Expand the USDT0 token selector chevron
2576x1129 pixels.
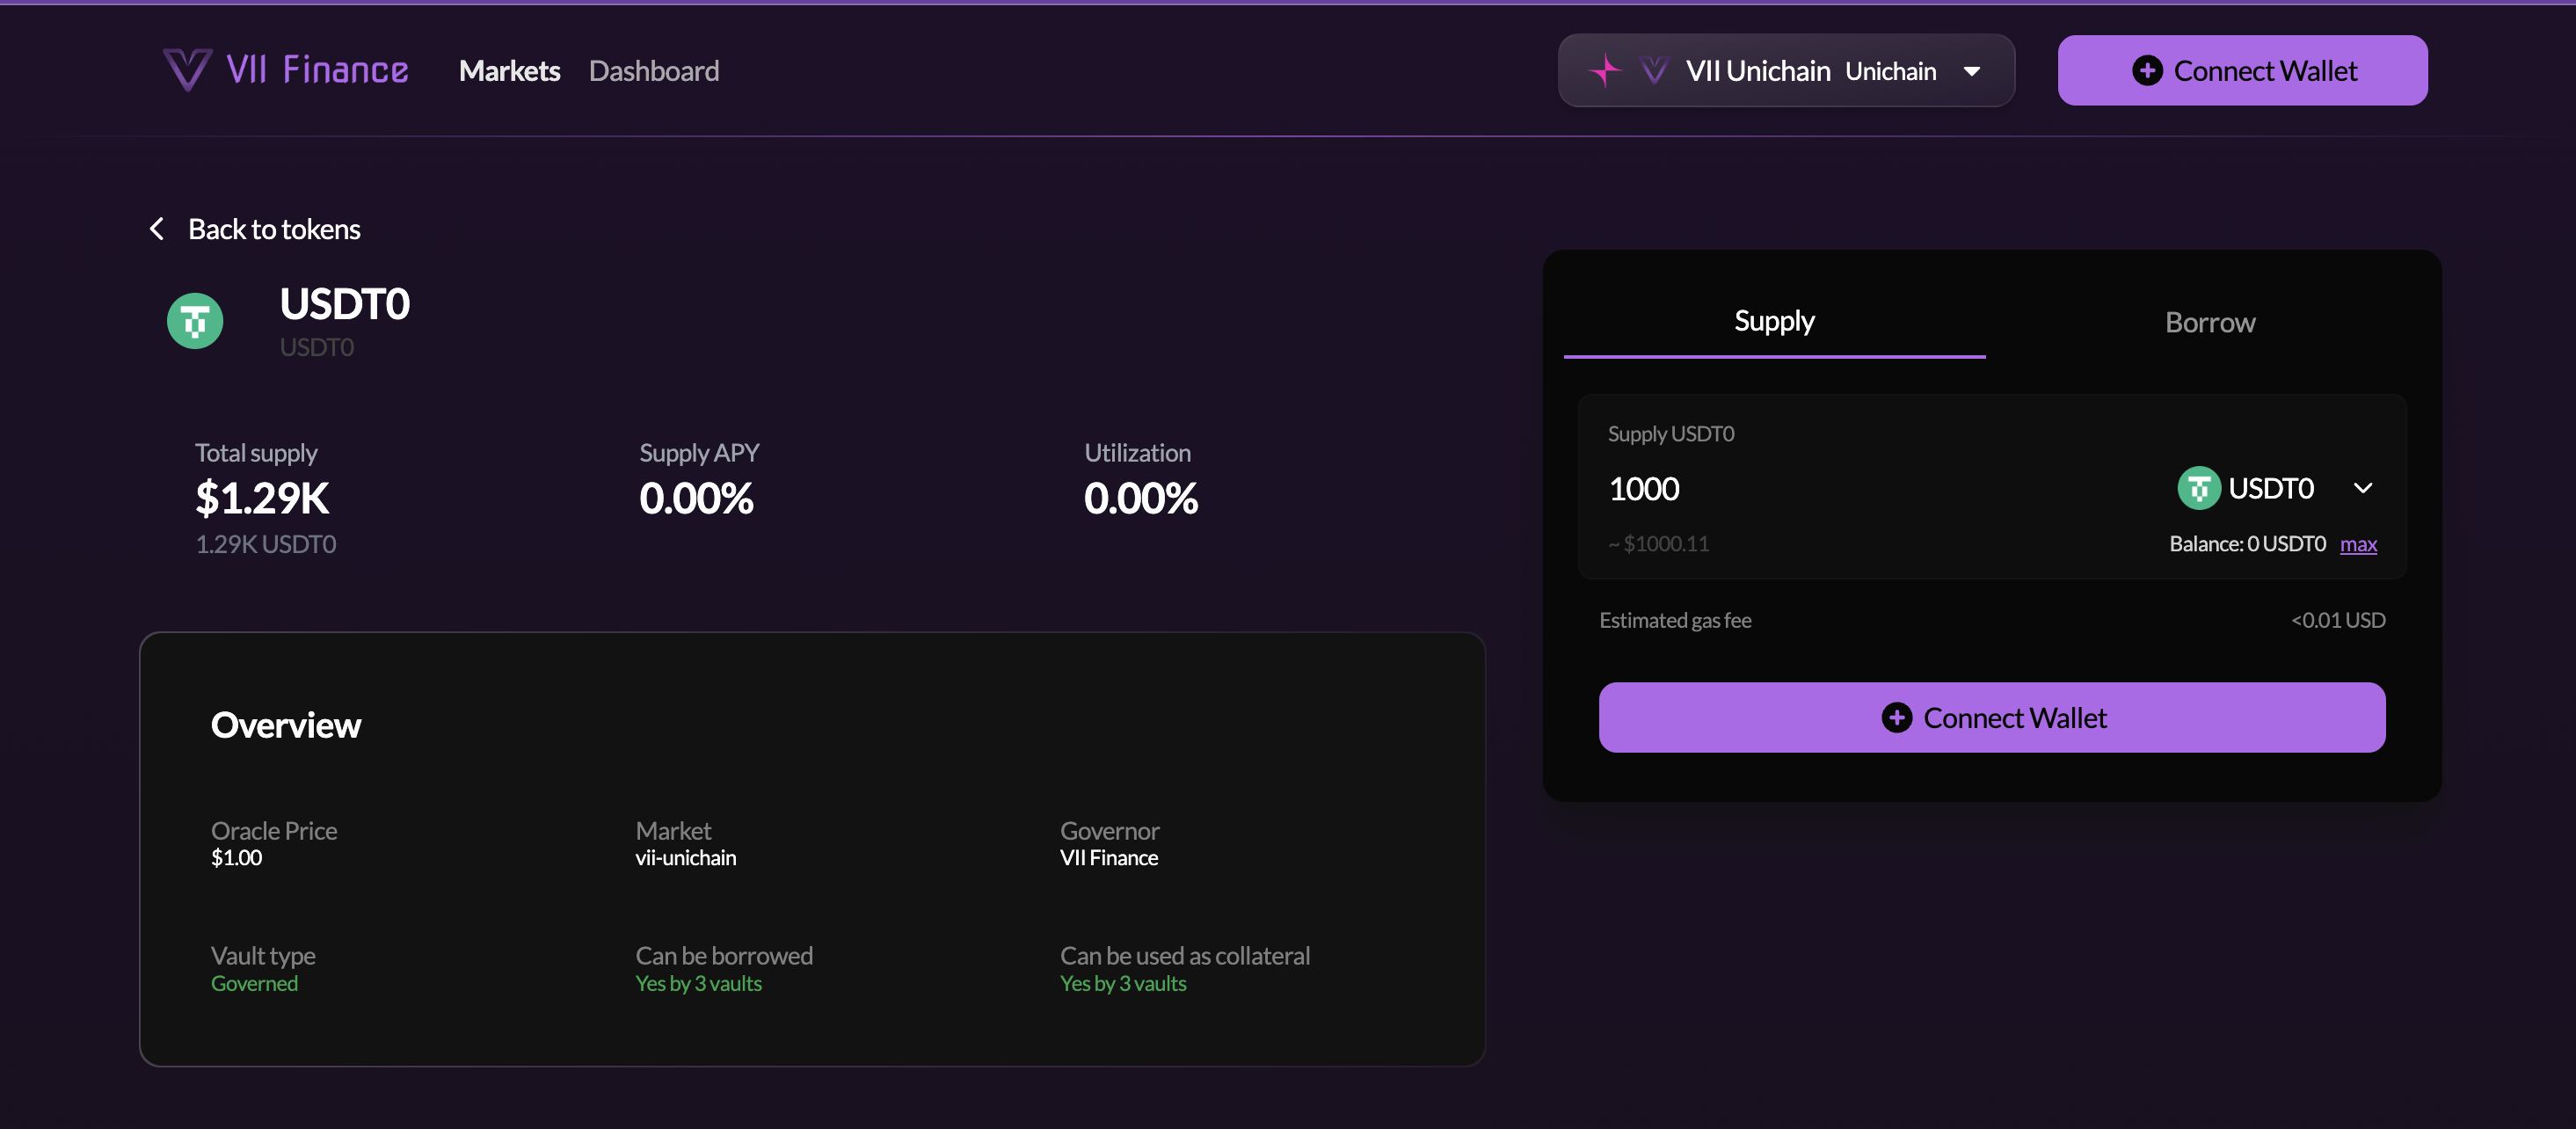[2362, 488]
